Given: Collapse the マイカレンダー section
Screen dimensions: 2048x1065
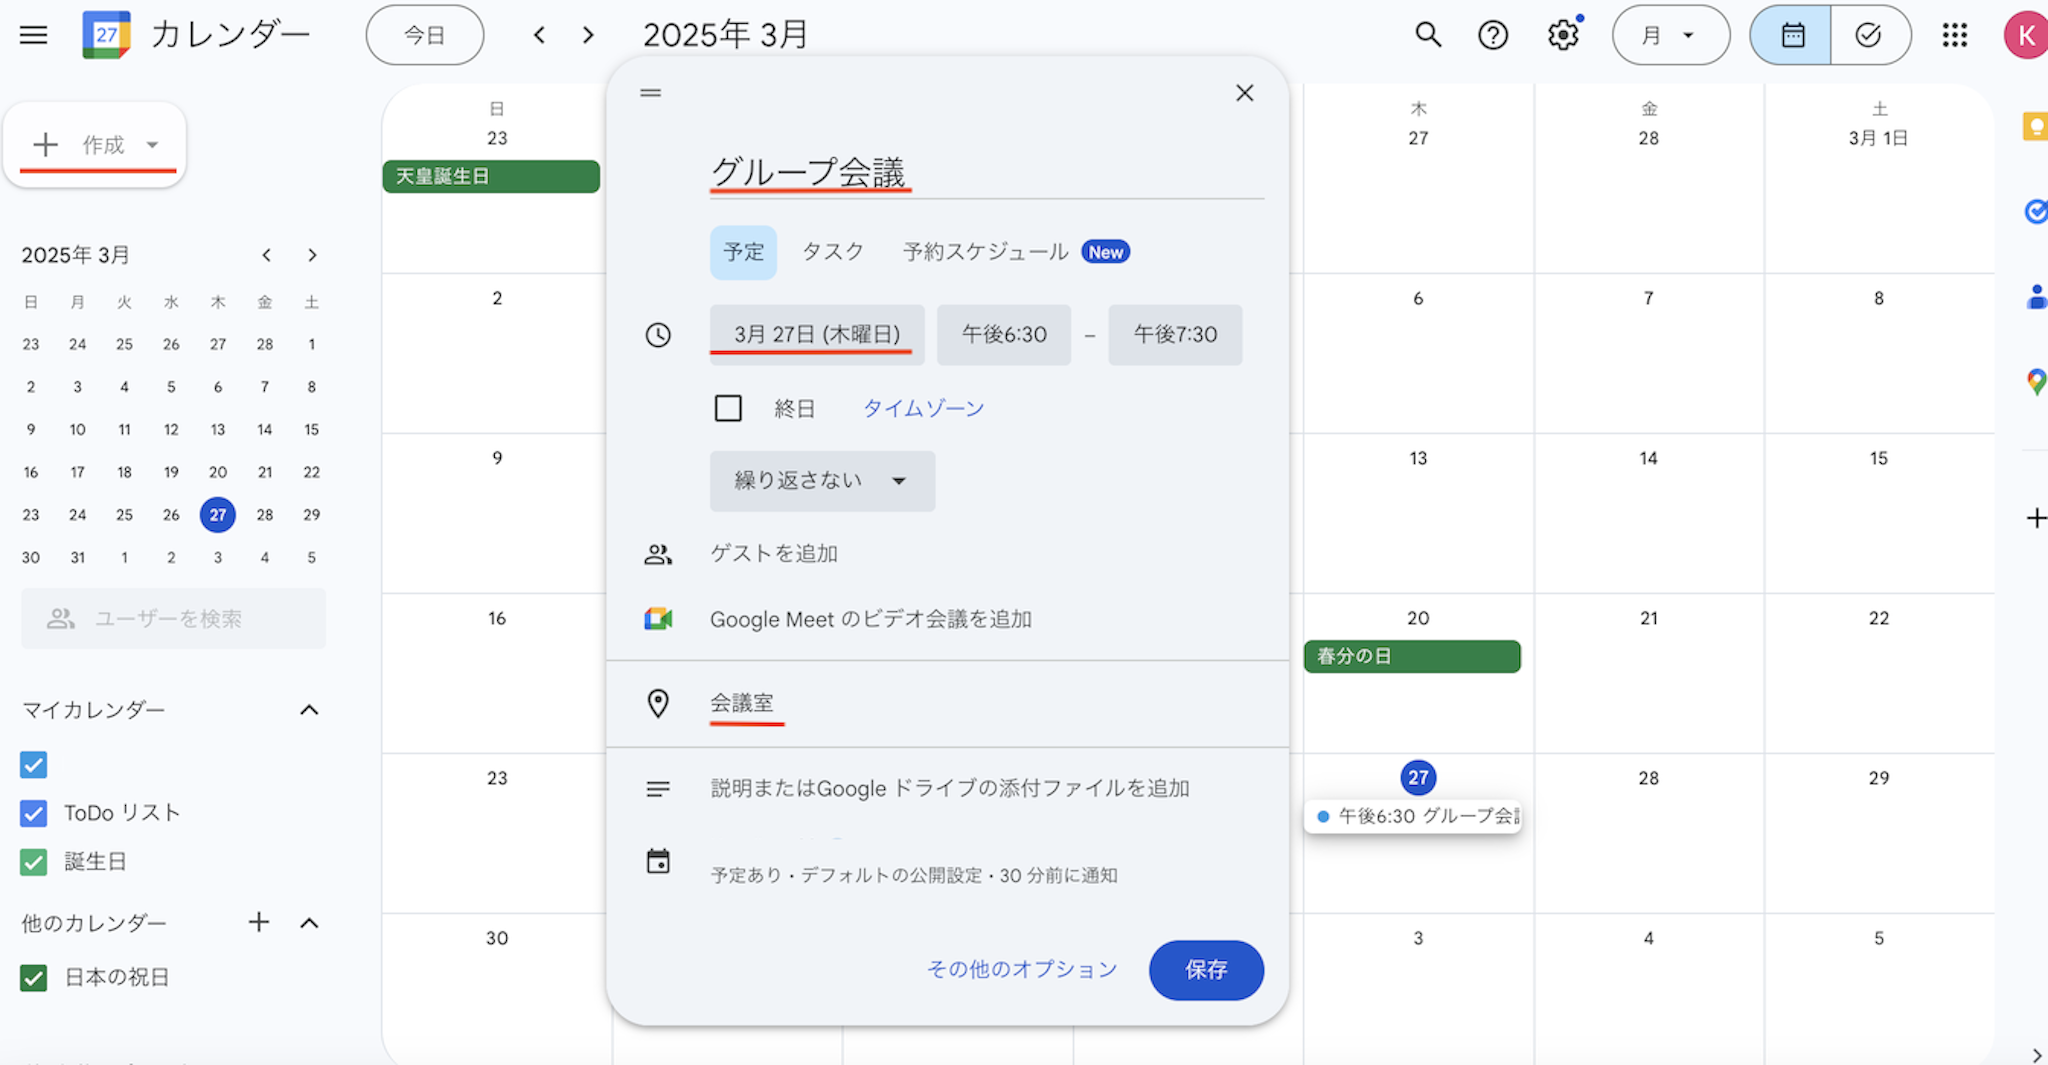Looking at the screenshot, I should 309,710.
